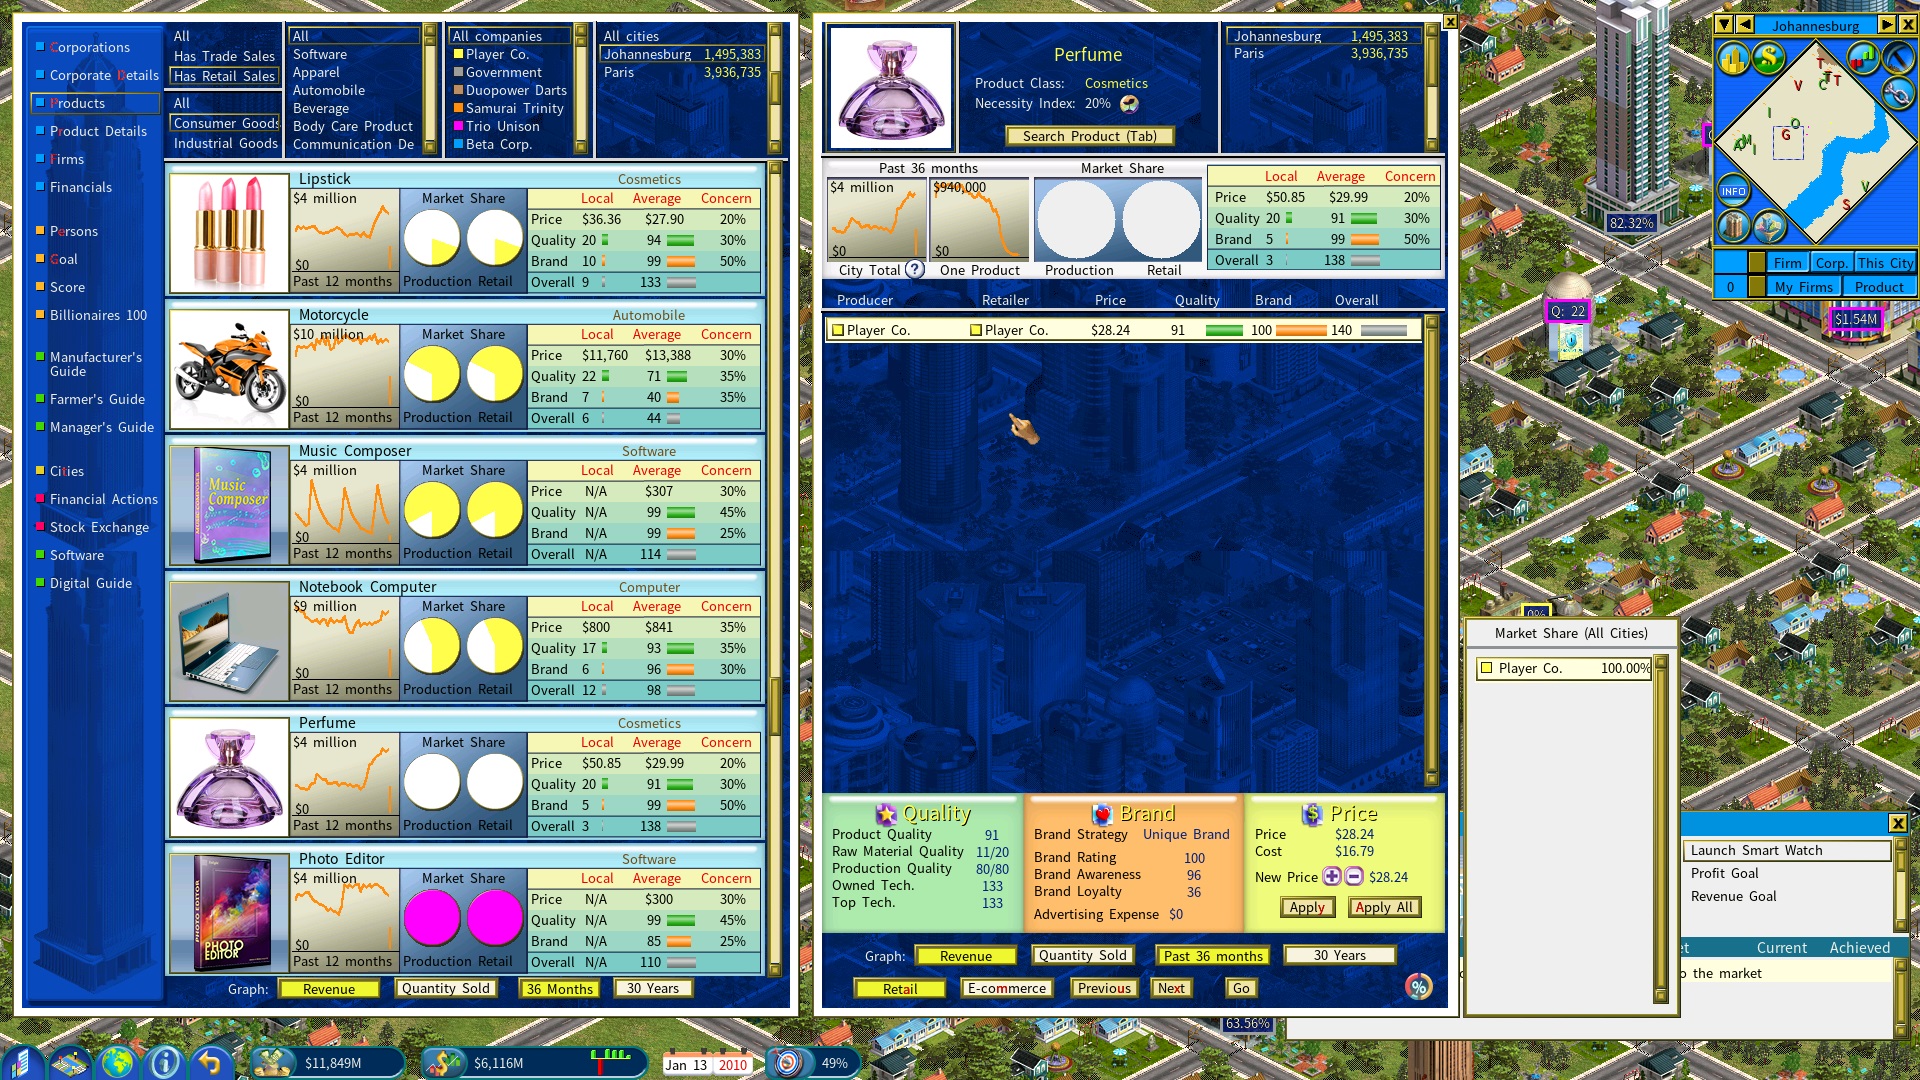Switch to the This City tab
This screenshot has height=1080, width=1920.
(1885, 263)
